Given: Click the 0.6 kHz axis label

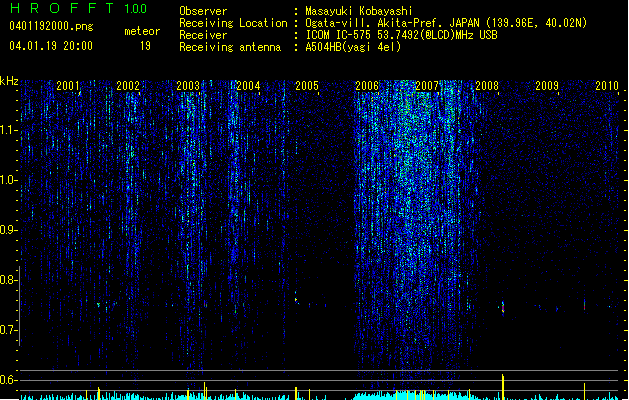Looking at the screenshot, I should tap(8, 380).
